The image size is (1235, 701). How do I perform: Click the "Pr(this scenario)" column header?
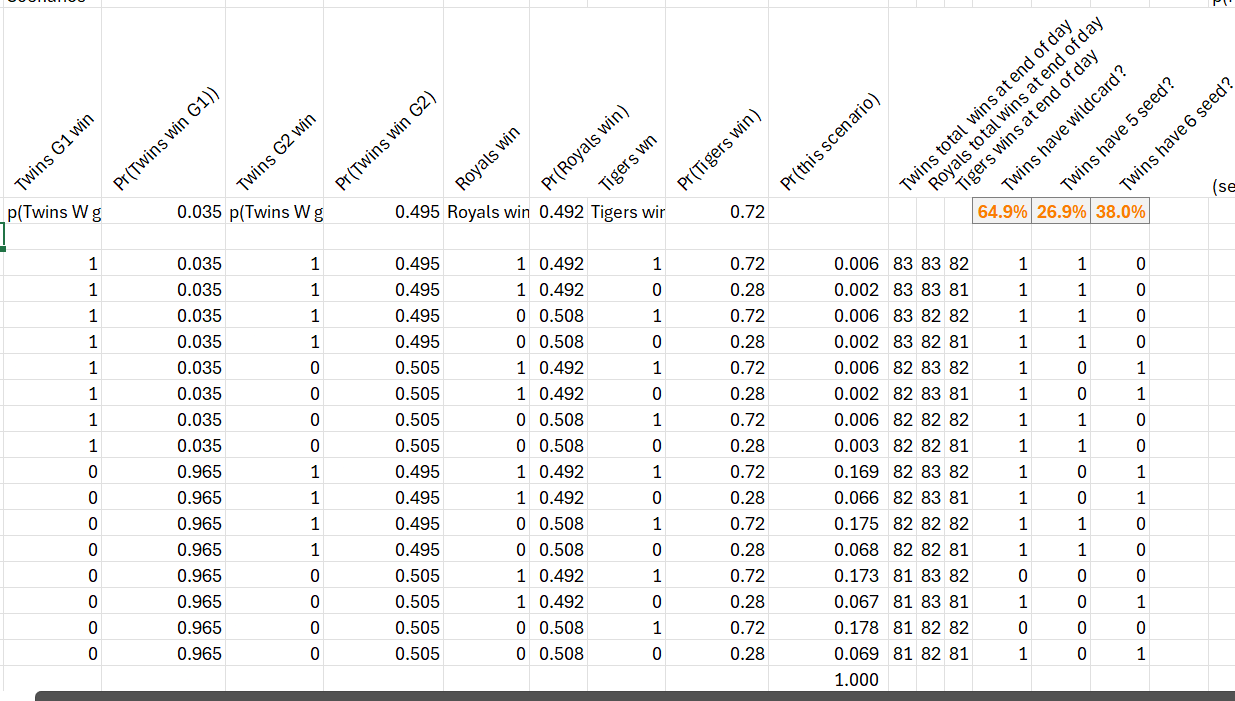829,140
